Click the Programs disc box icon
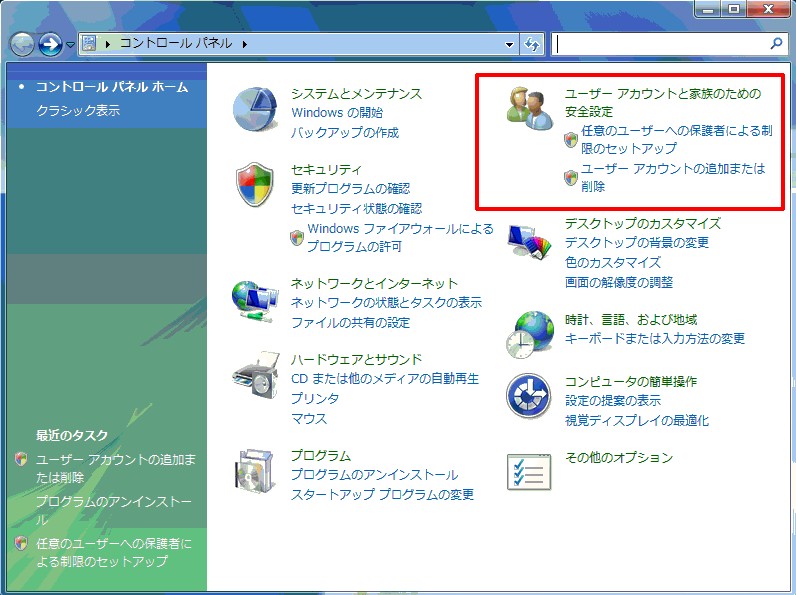Image resolution: width=796 pixels, height=595 pixels. [x=255, y=471]
